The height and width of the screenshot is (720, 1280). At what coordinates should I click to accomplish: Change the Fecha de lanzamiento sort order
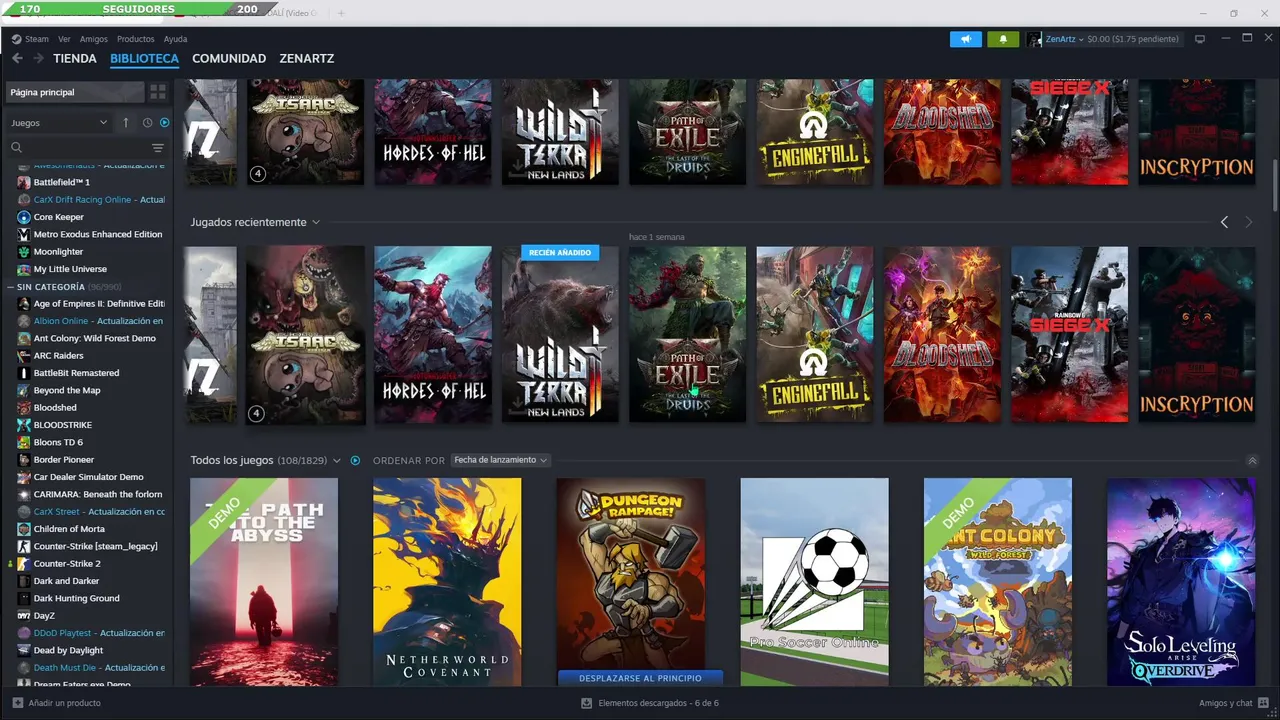point(500,460)
